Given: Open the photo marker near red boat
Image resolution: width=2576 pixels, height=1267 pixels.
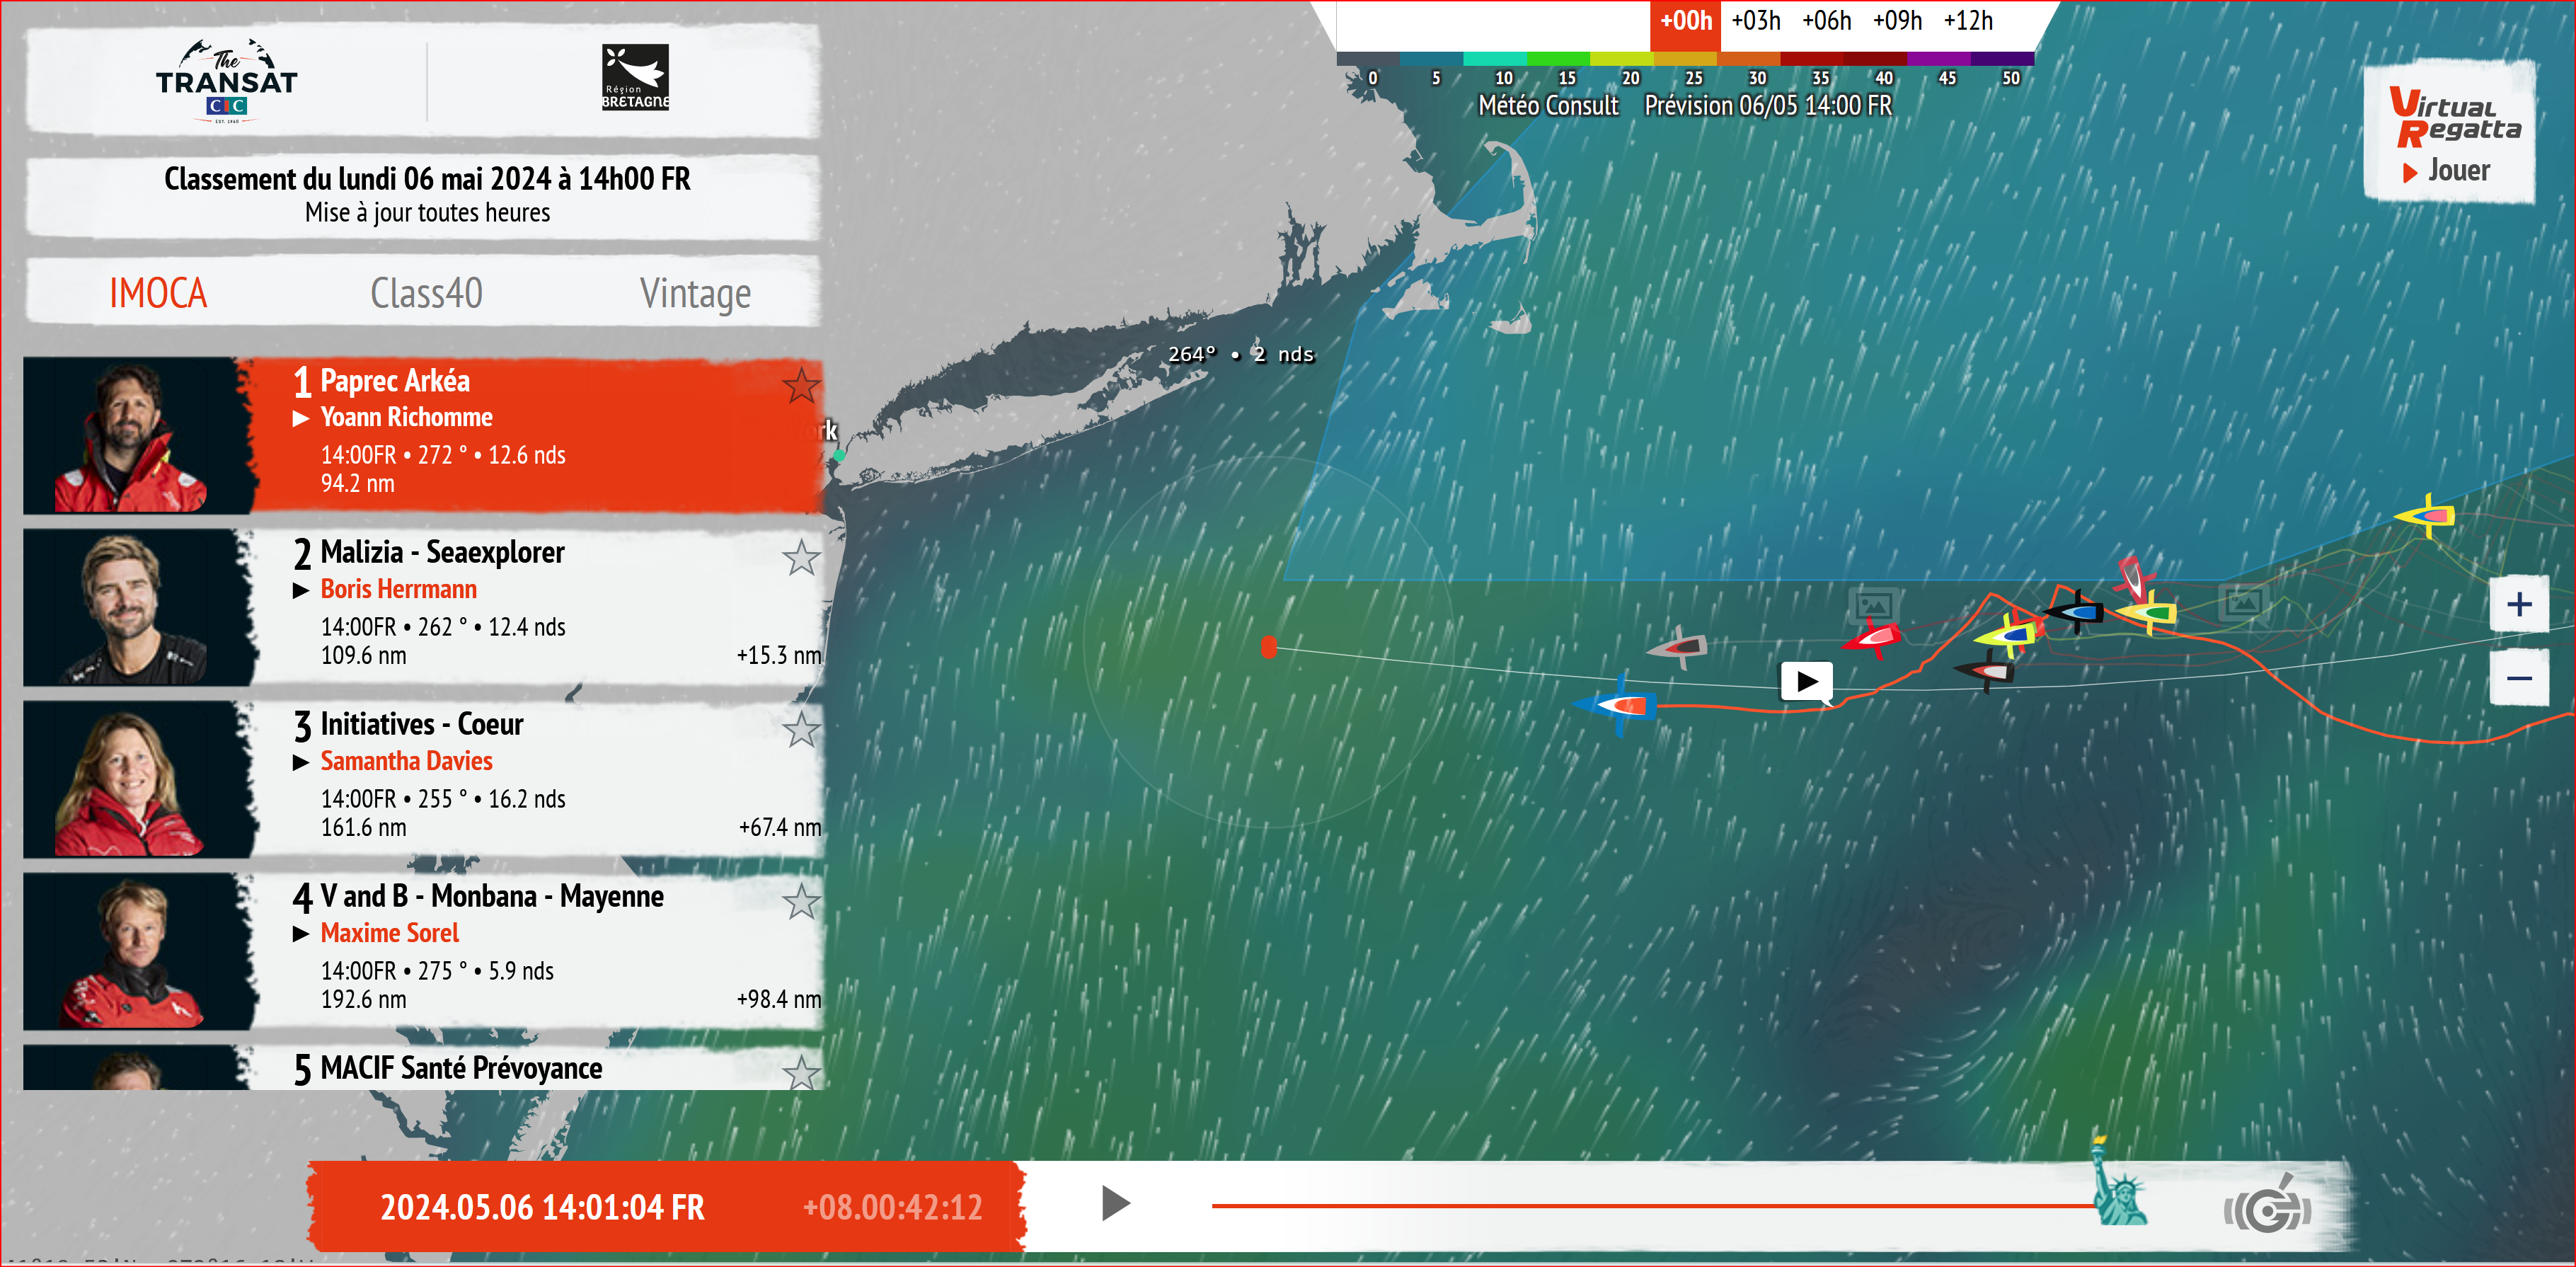Looking at the screenshot, I should tap(1873, 605).
